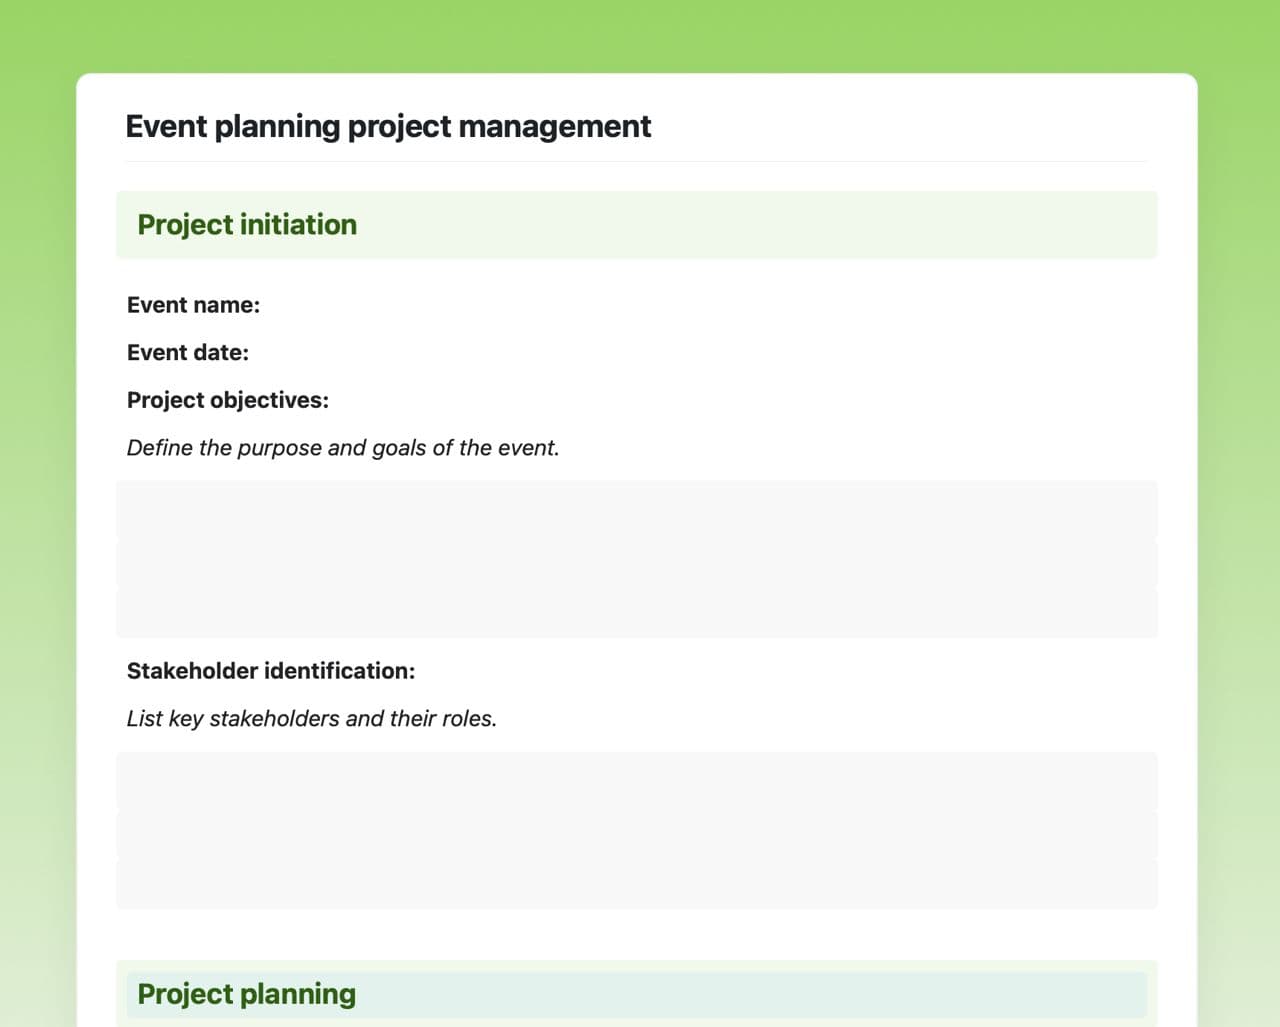Image resolution: width=1280 pixels, height=1027 pixels.
Task: Click last blank row under Stakeholder identification
Action: coord(636,884)
